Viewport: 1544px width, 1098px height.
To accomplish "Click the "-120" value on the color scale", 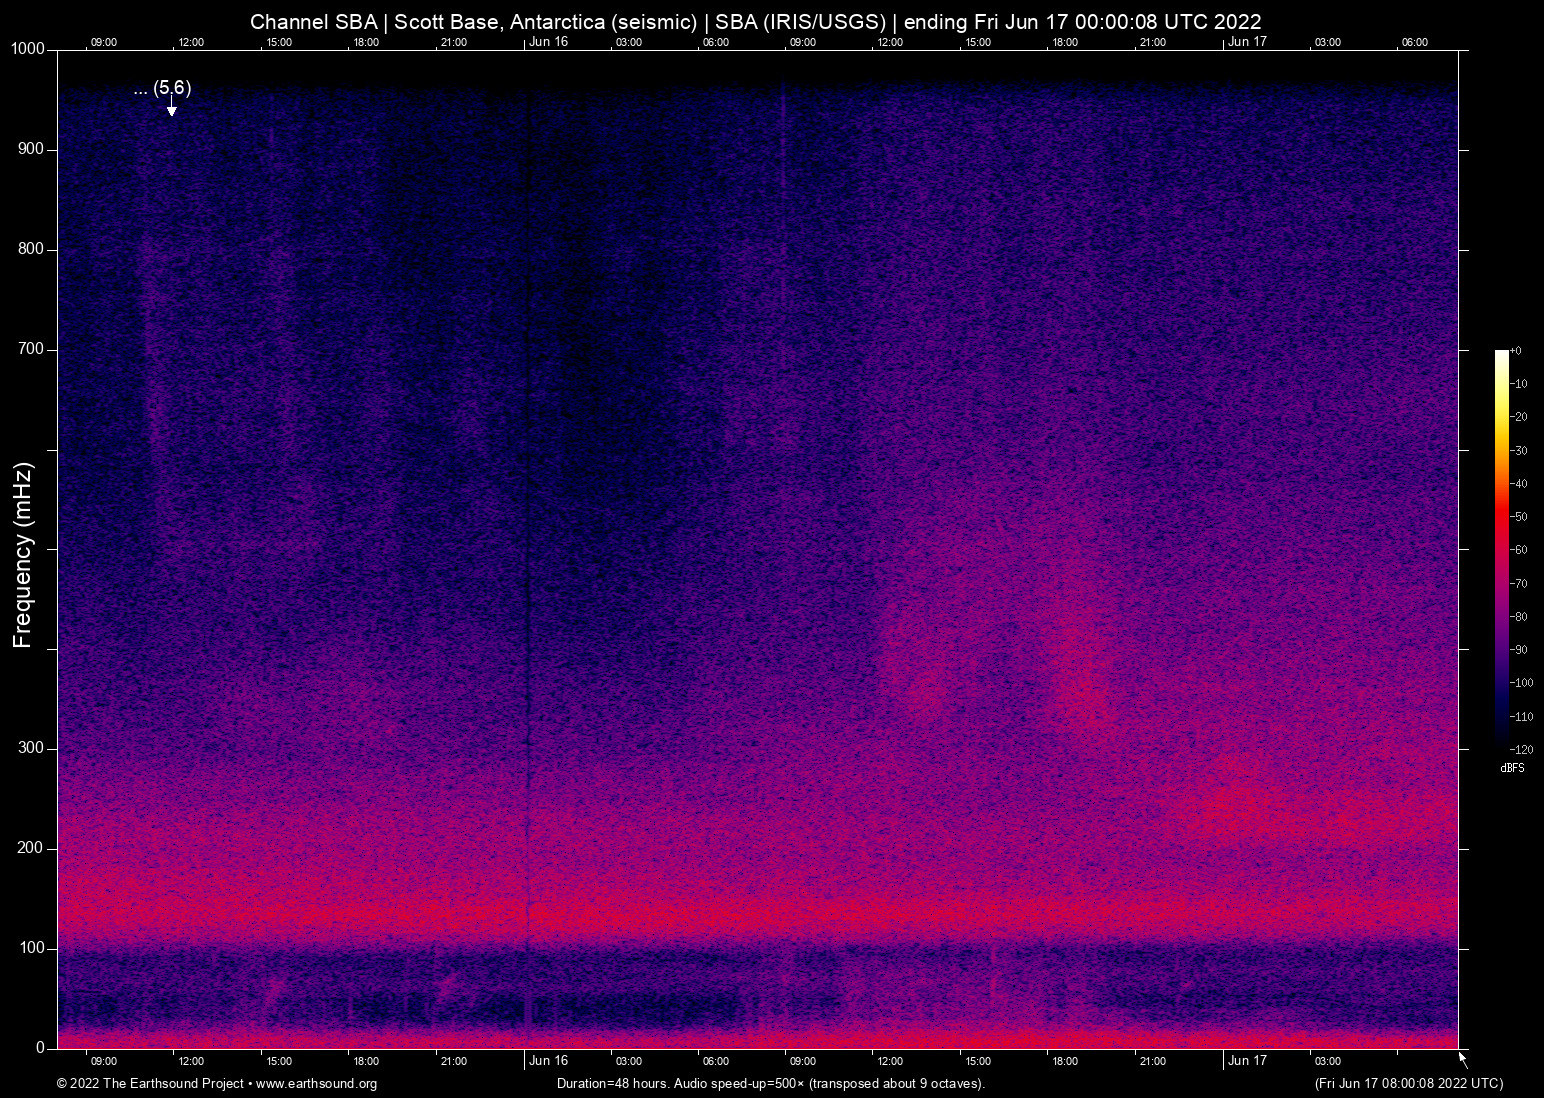I will point(1521,749).
